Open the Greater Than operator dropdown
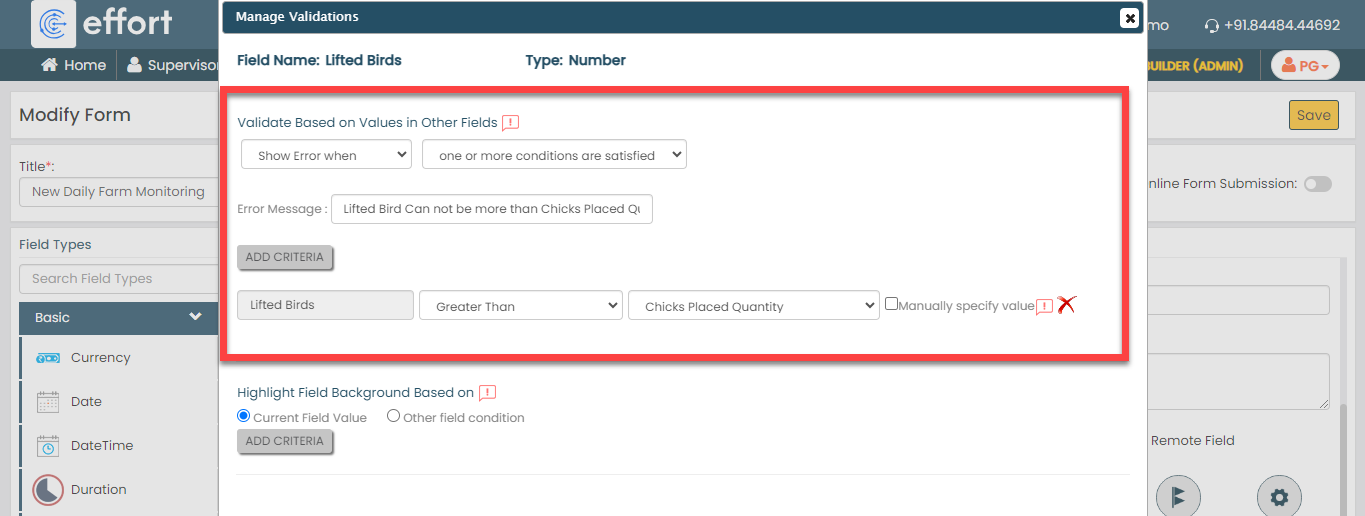Screen dimensions: 1365x516 pos(520,306)
